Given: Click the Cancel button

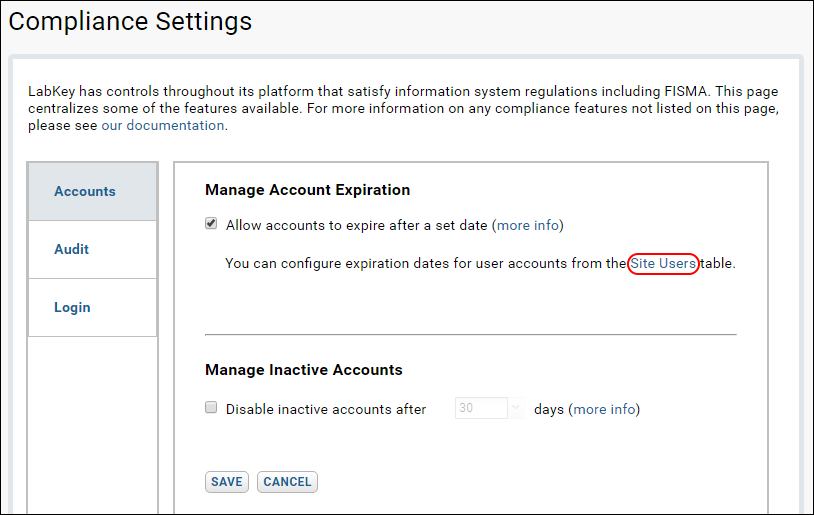Looking at the screenshot, I should [x=287, y=482].
